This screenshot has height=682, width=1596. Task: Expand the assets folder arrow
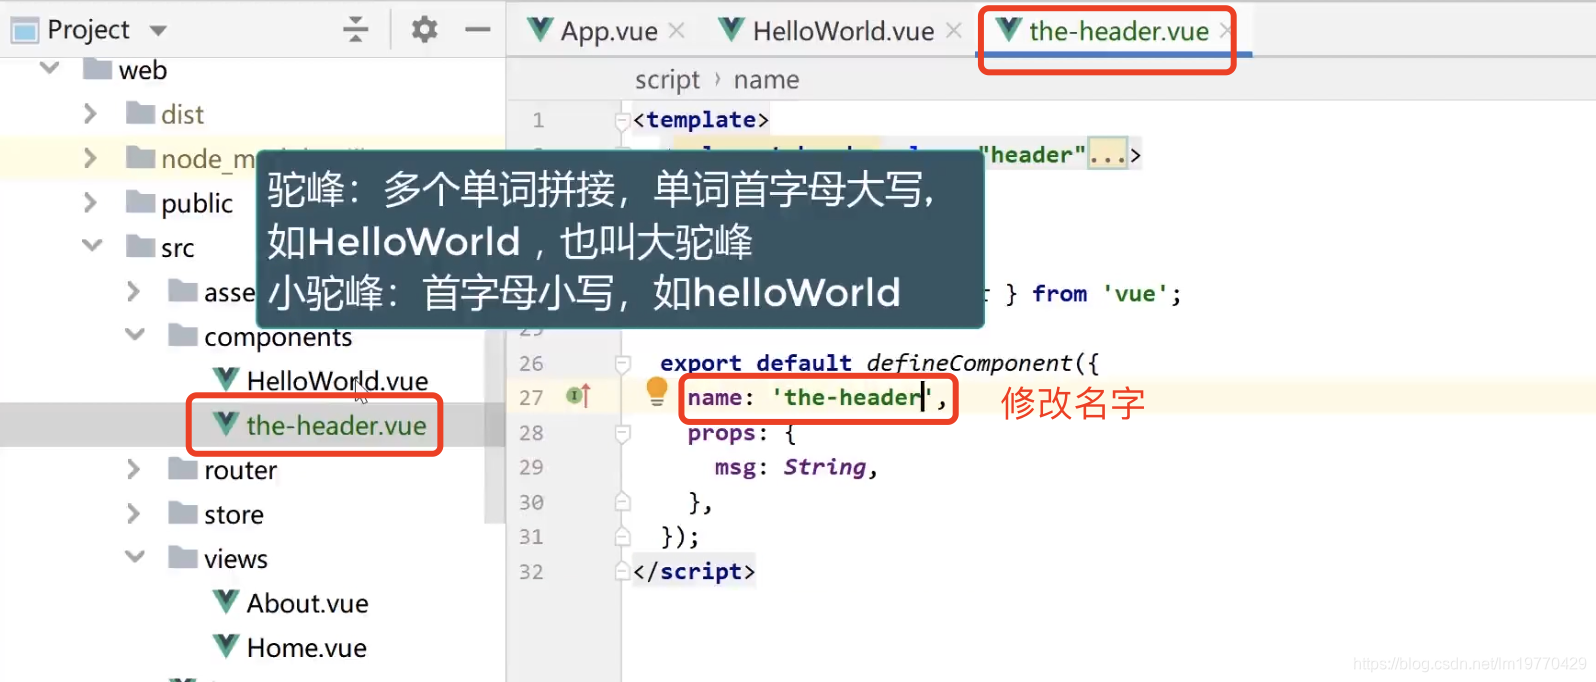click(x=133, y=291)
